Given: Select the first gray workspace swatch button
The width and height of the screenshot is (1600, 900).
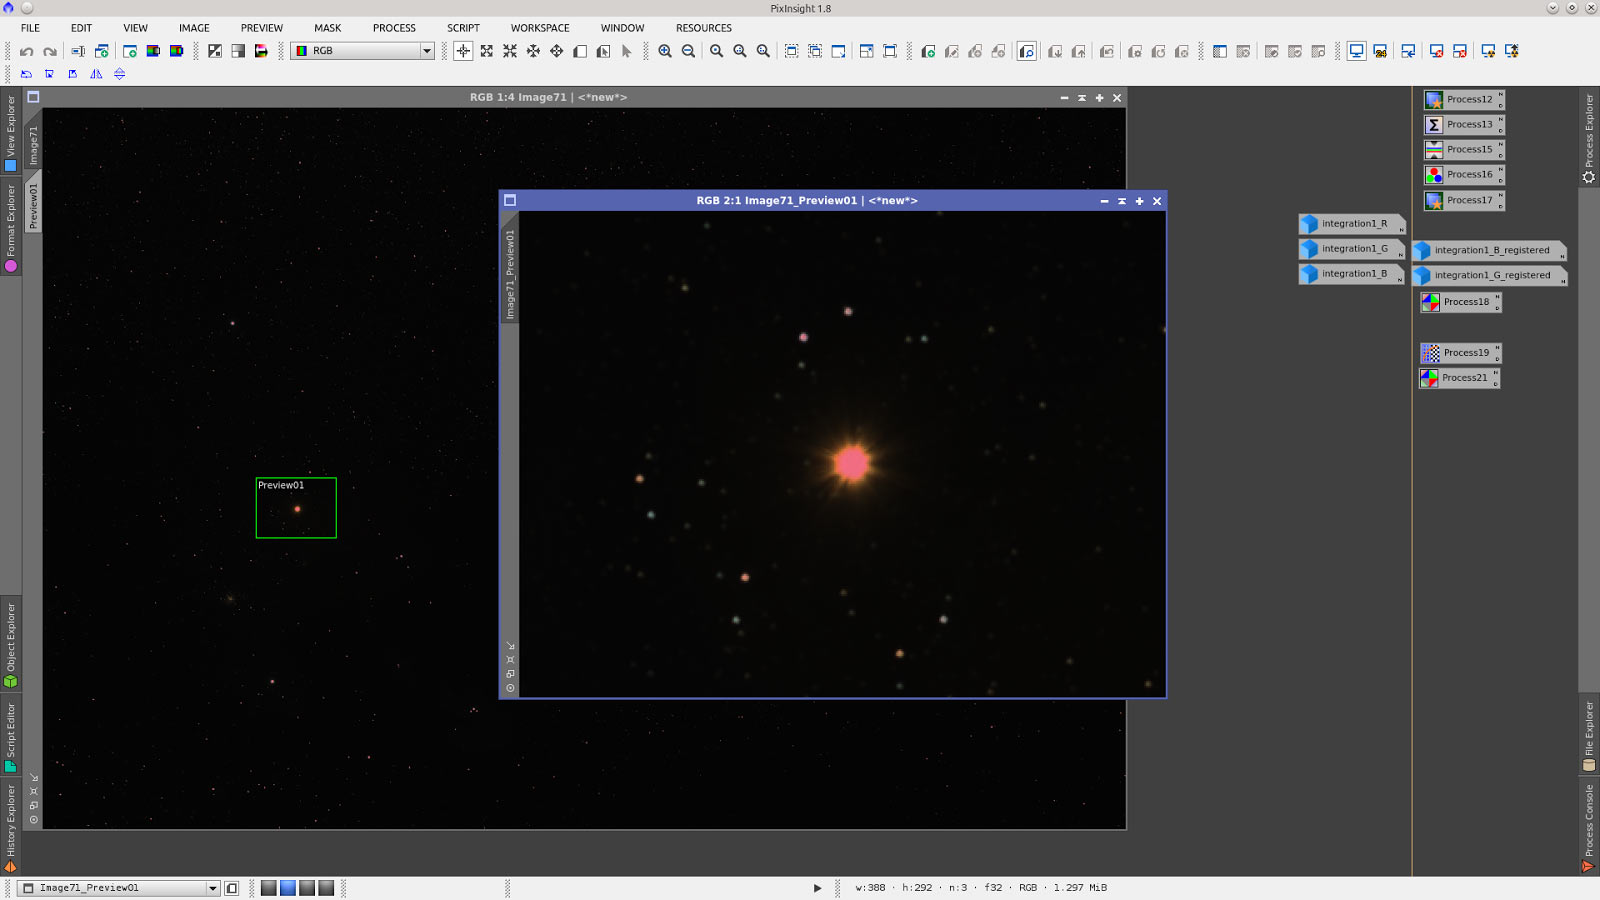Looking at the screenshot, I should click(268, 888).
